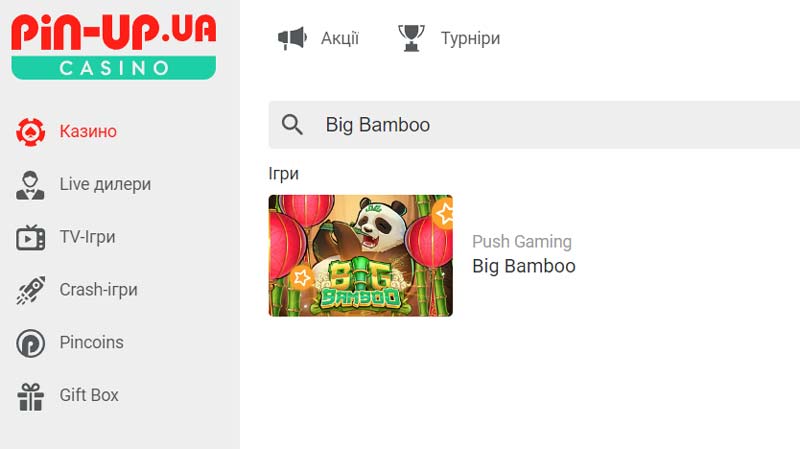
Task: Click the red casino chip icon
Action: (30, 132)
